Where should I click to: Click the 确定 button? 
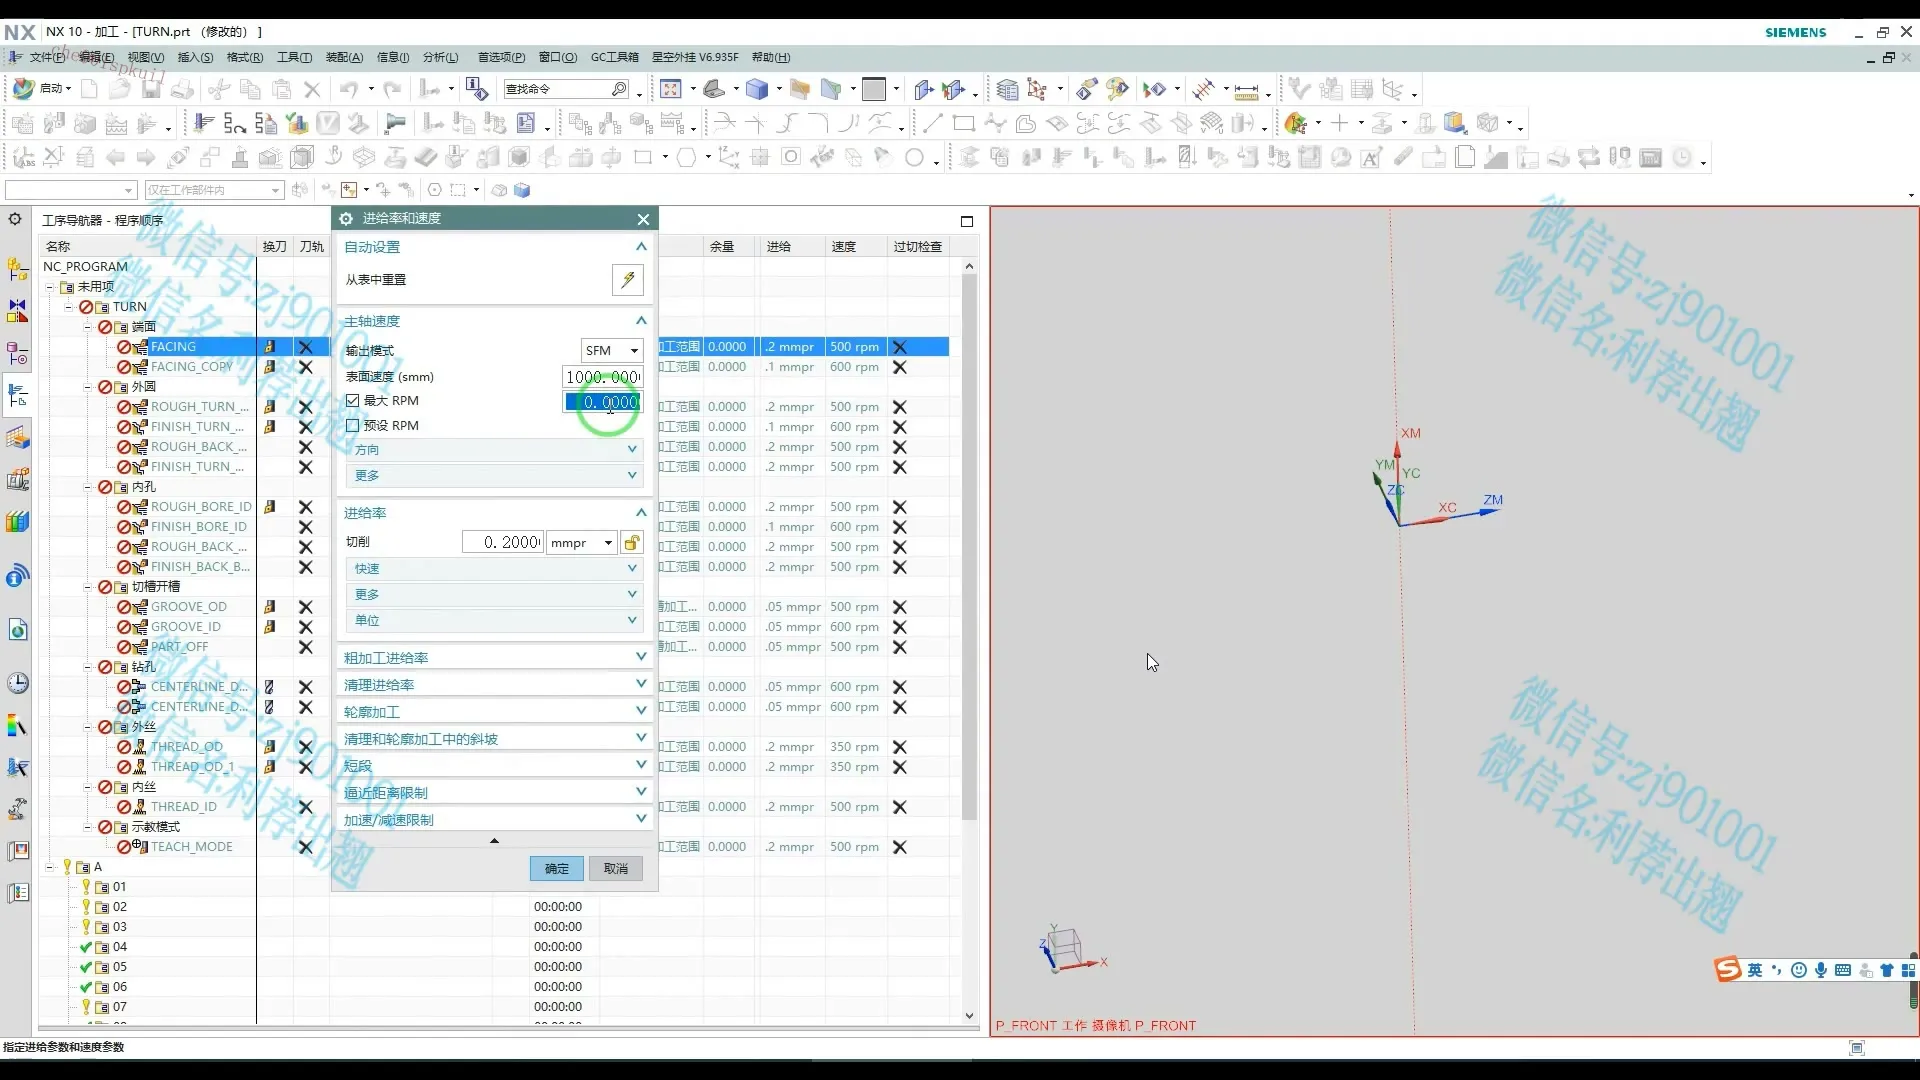coord(557,868)
